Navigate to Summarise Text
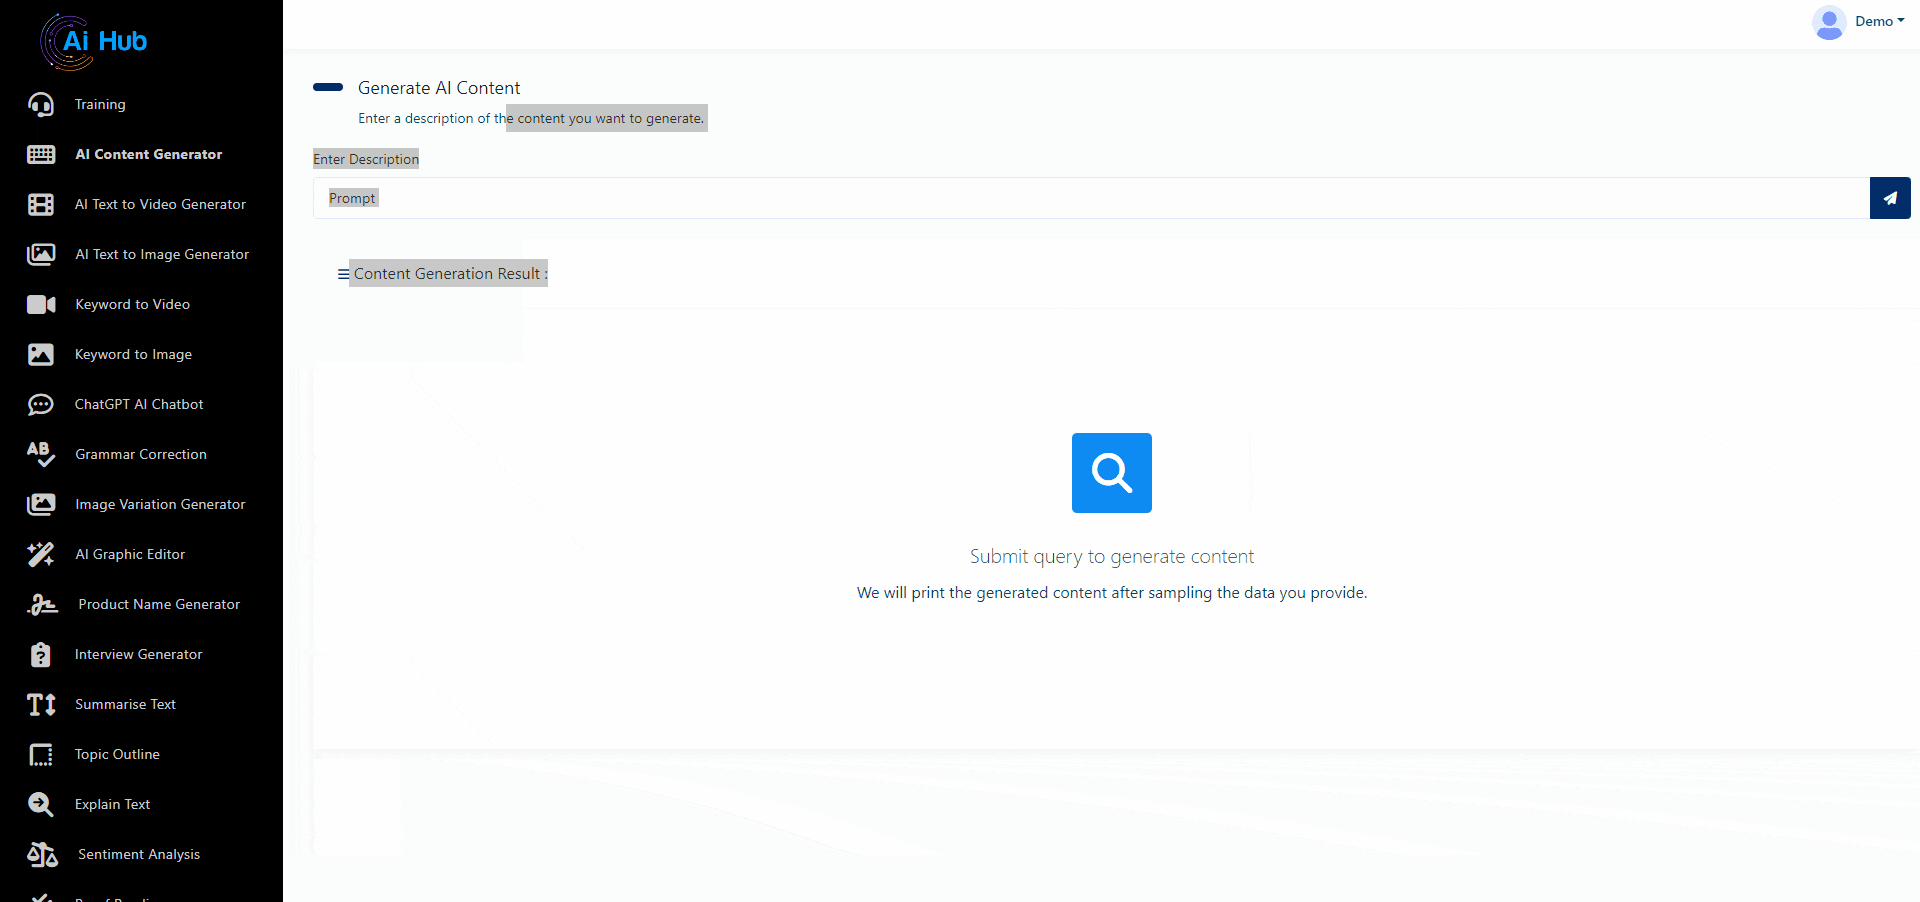The width and height of the screenshot is (1920, 902). click(125, 704)
